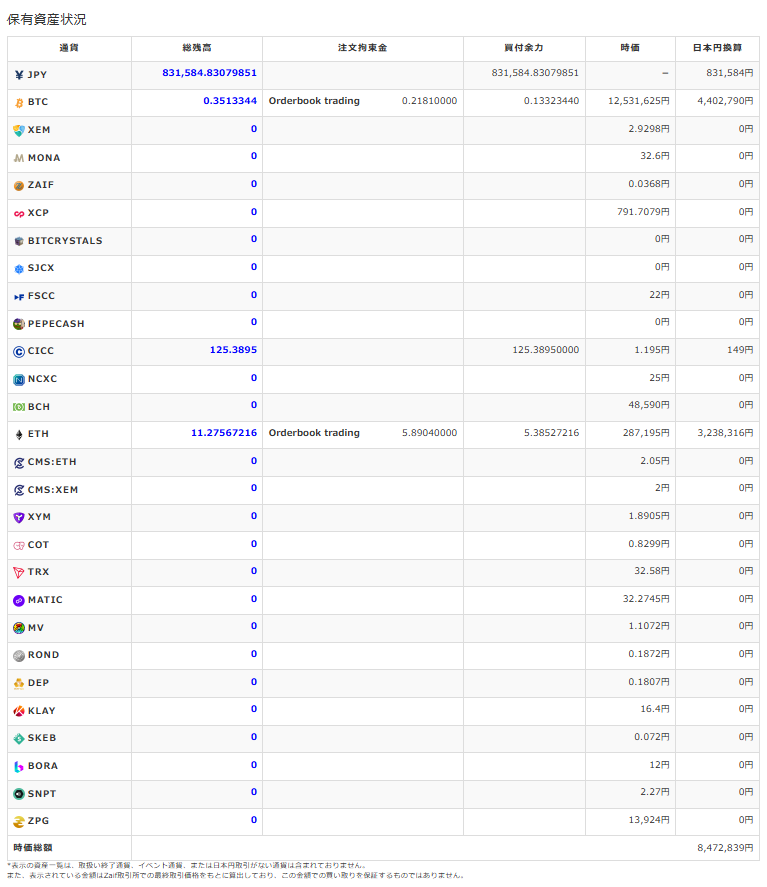Click CICC yen value 149円
The height and width of the screenshot is (887, 767).
pos(740,350)
